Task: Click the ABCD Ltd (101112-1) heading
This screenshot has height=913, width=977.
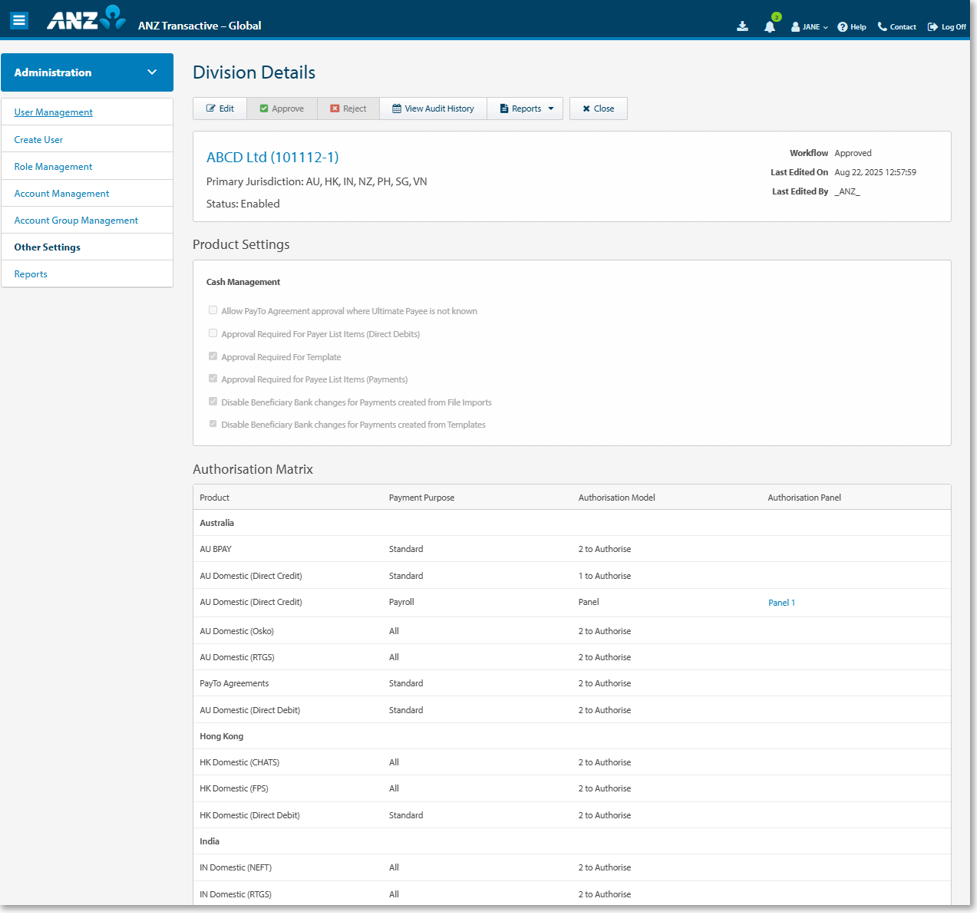Action: (x=272, y=157)
